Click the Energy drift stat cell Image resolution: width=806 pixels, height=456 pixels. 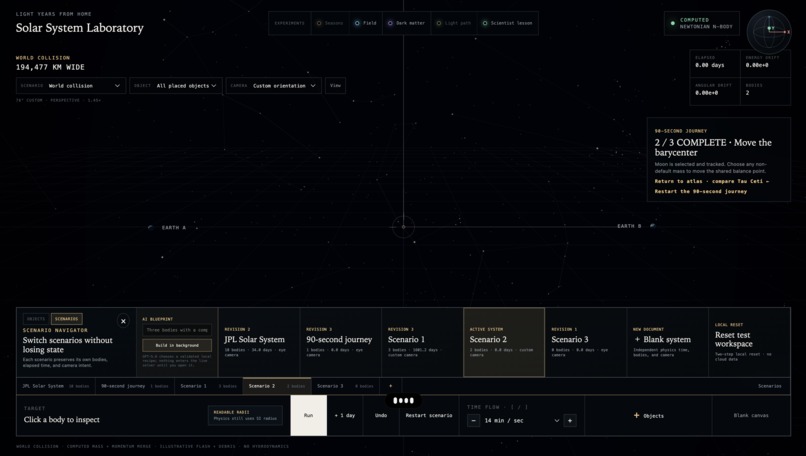(765, 64)
